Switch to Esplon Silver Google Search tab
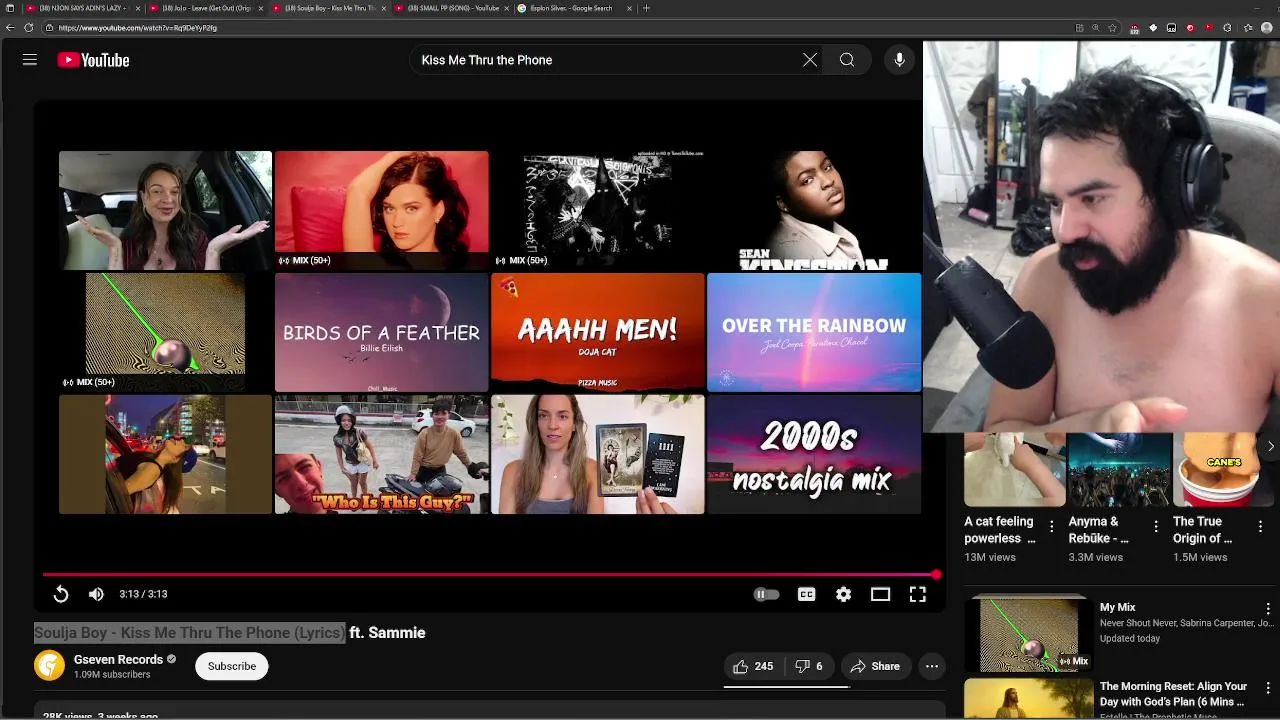This screenshot has height=720, width=1280. (575, 8)
